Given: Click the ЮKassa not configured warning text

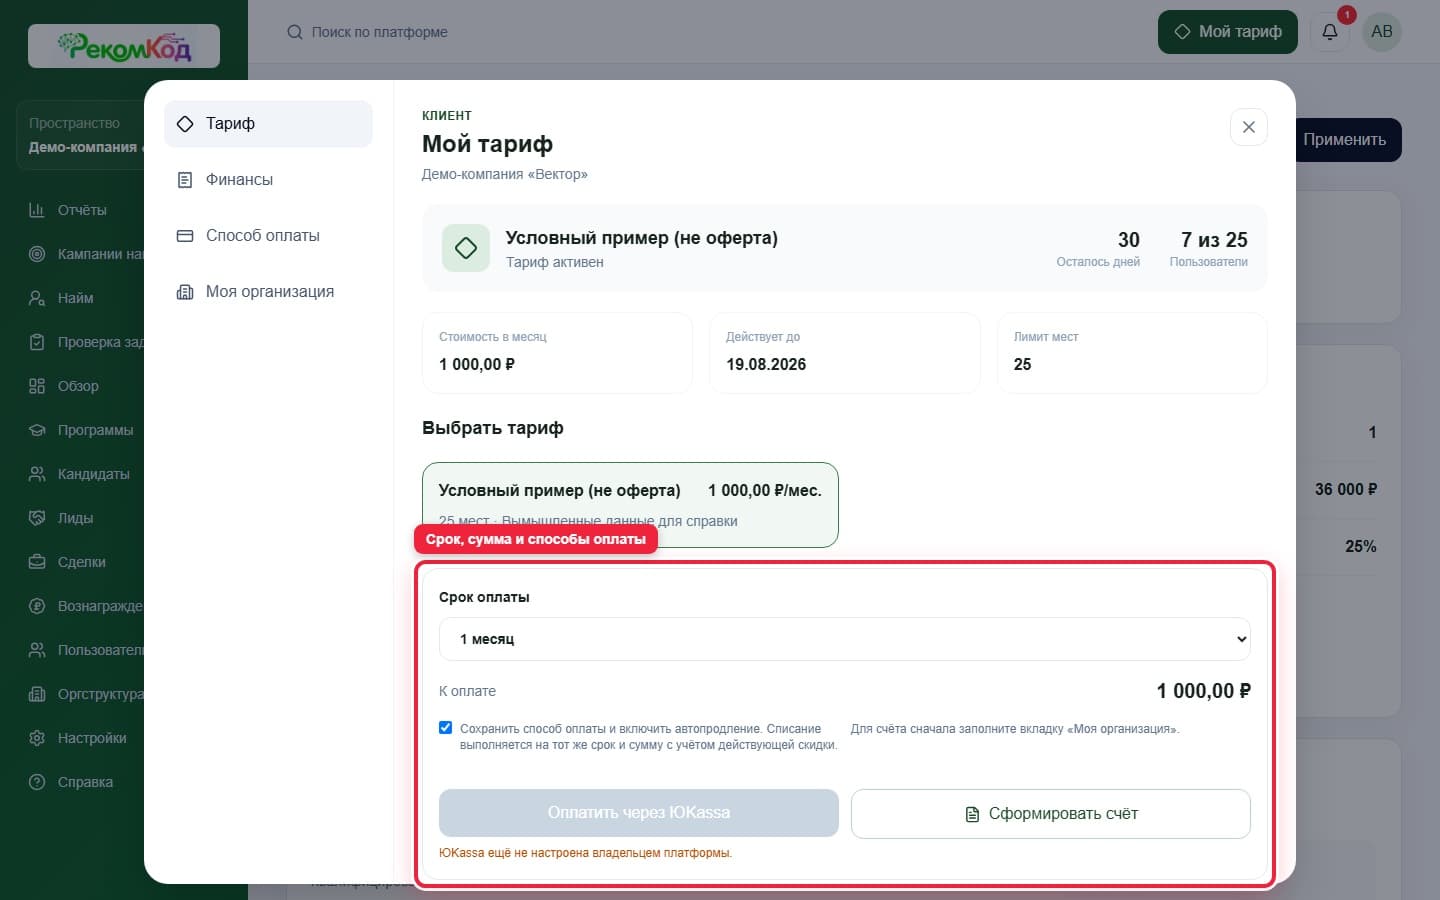Looking at the screenshot, I should coord(585,853).
